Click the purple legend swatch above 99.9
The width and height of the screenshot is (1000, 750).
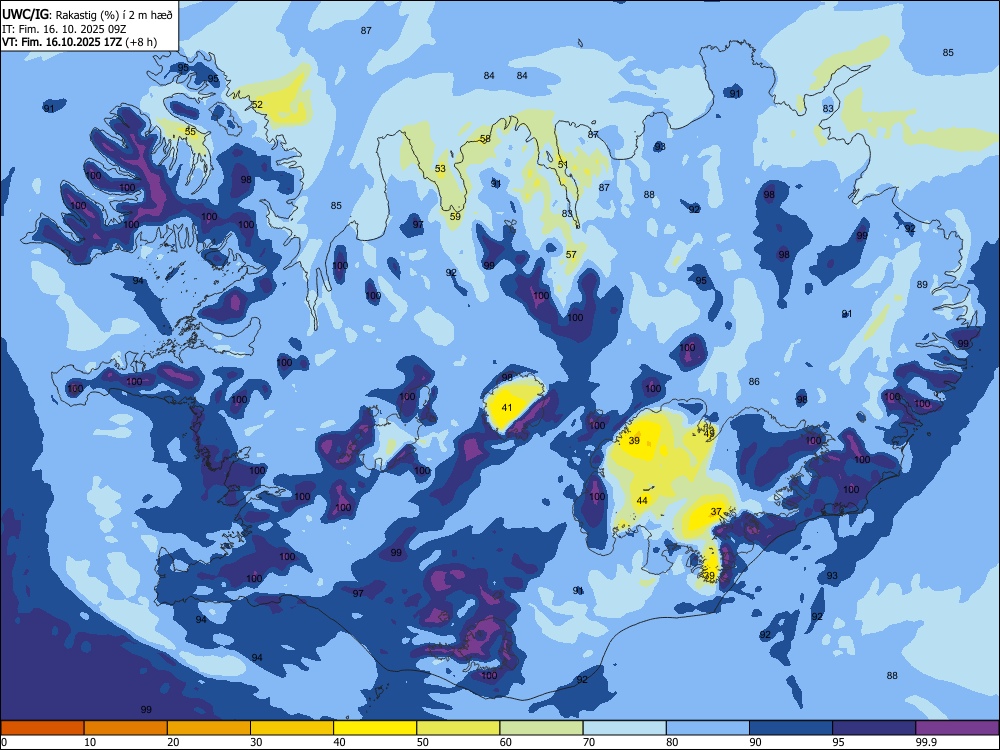pos(958,728)
